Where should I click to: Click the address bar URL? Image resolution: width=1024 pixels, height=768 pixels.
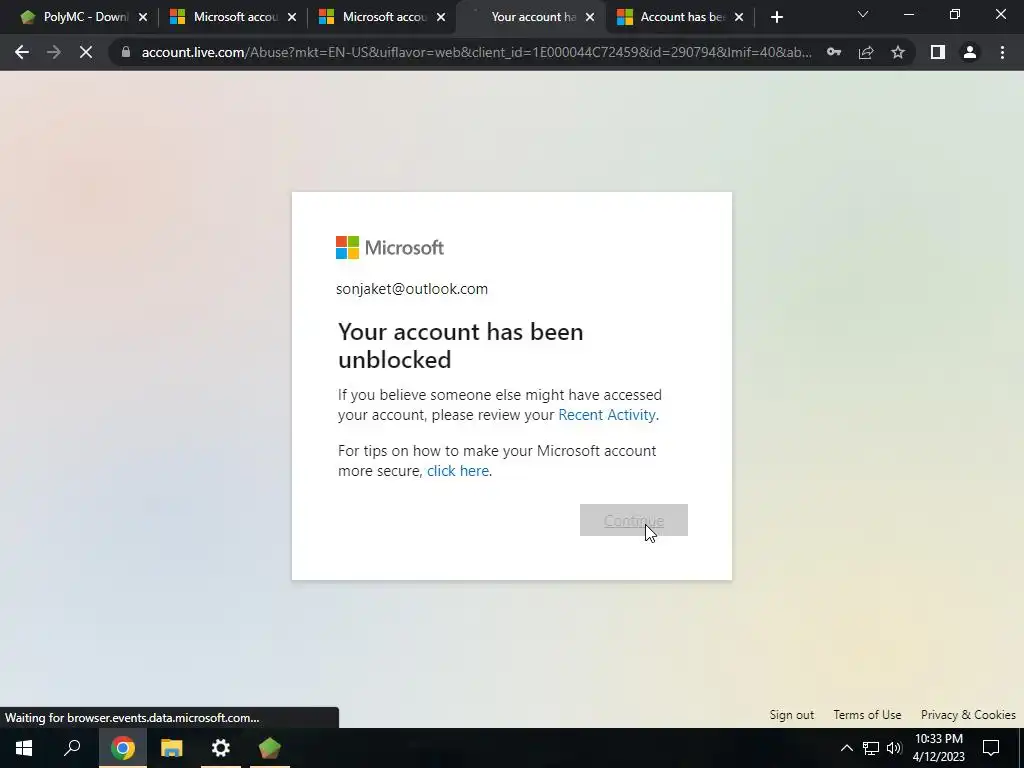click(476, 52)
